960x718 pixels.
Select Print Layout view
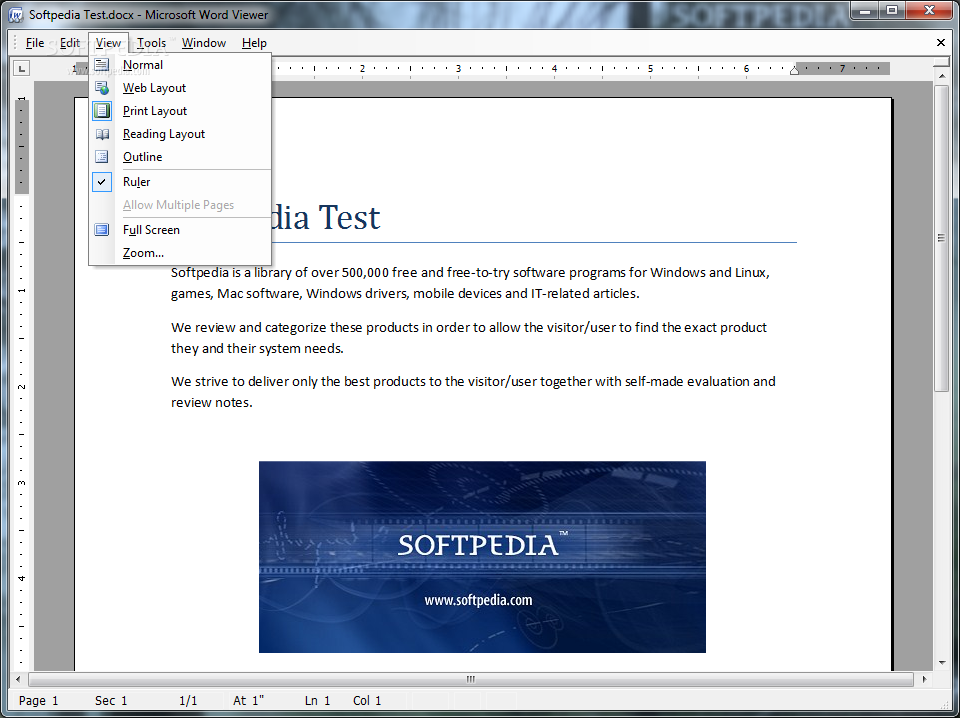pos(180,111)
